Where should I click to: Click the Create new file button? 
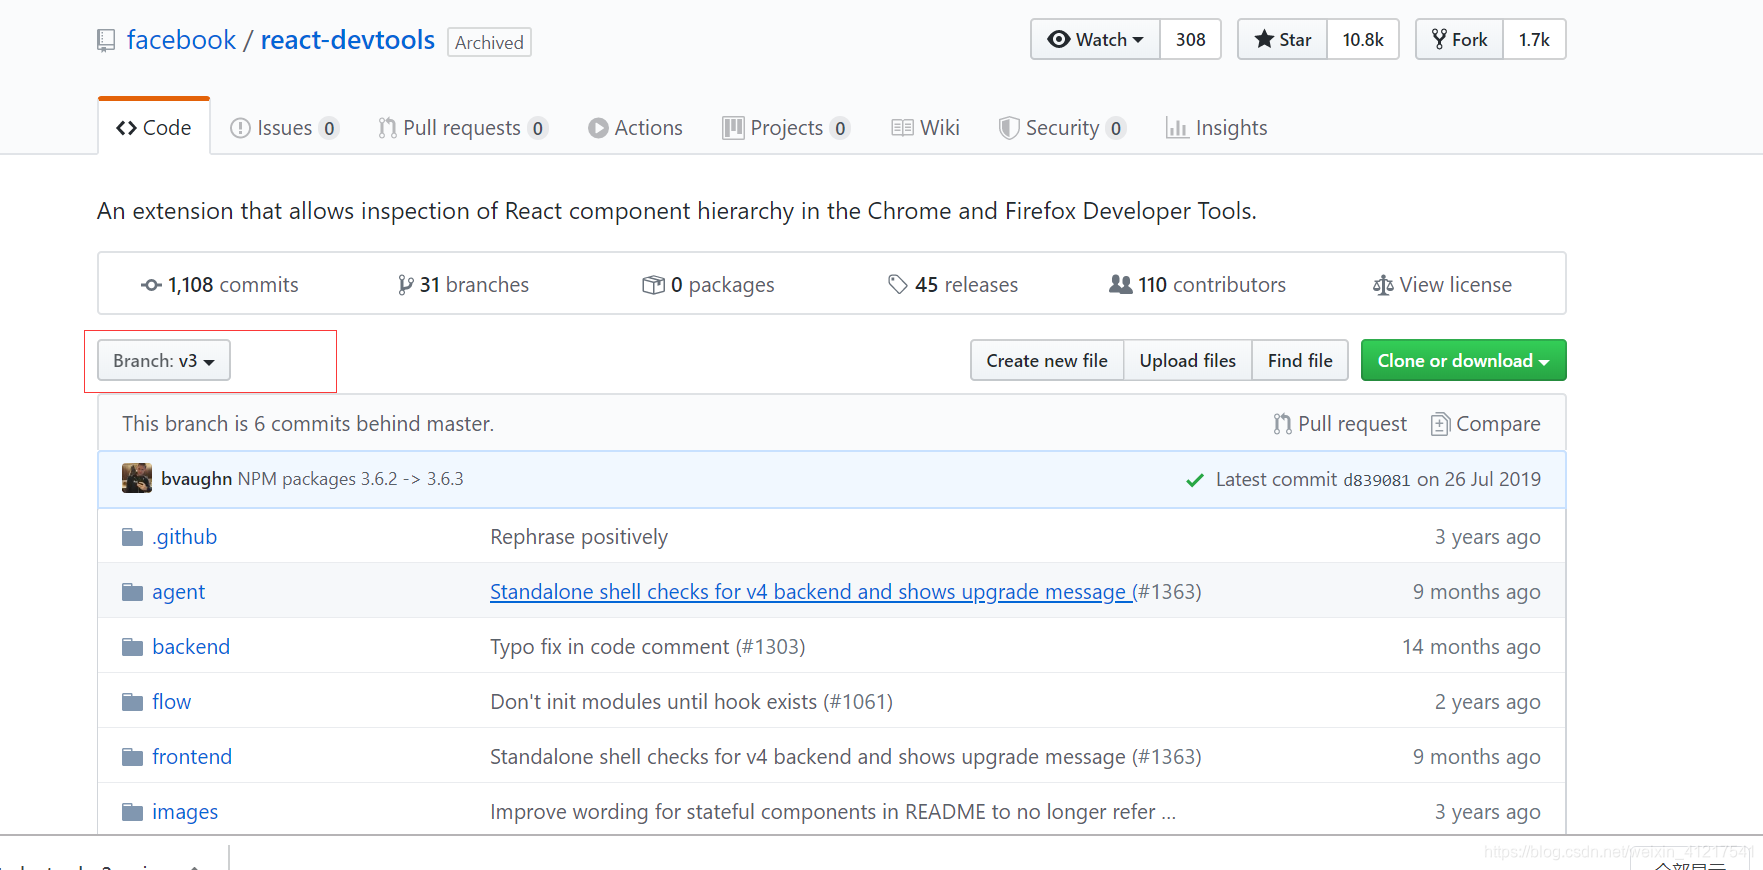1047,360
